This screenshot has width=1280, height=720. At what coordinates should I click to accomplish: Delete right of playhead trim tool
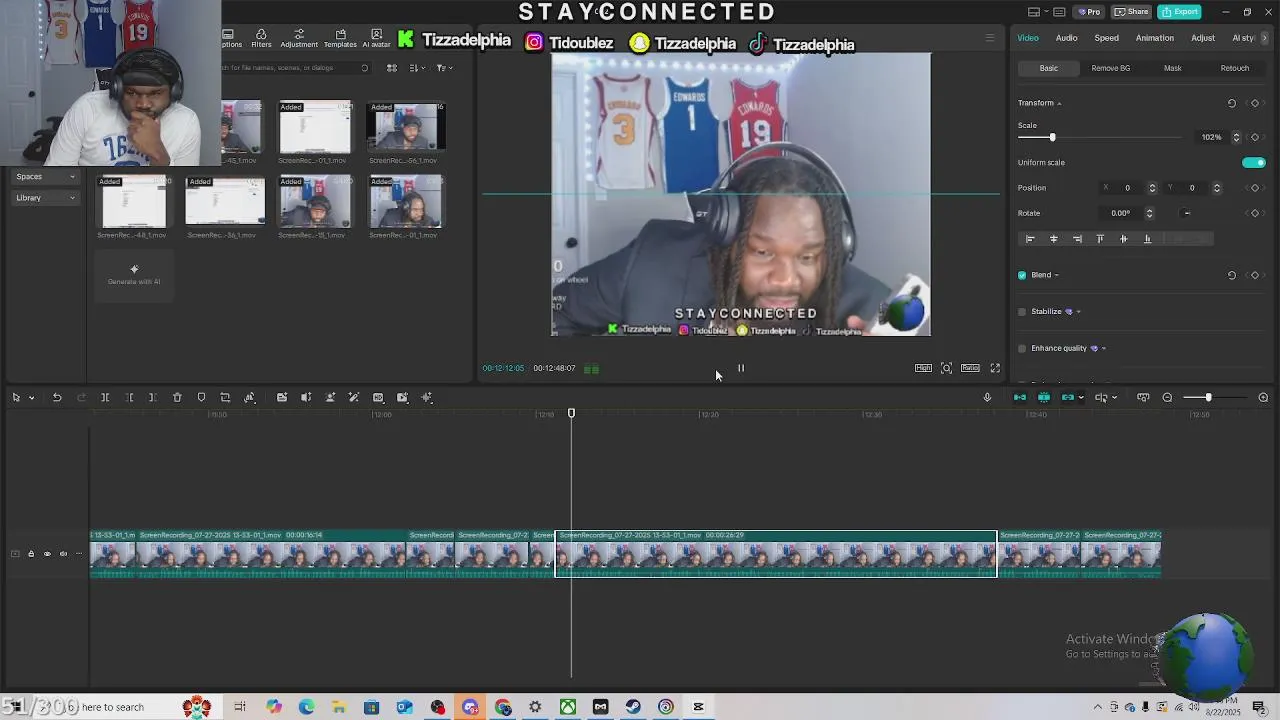pos(152,398)
